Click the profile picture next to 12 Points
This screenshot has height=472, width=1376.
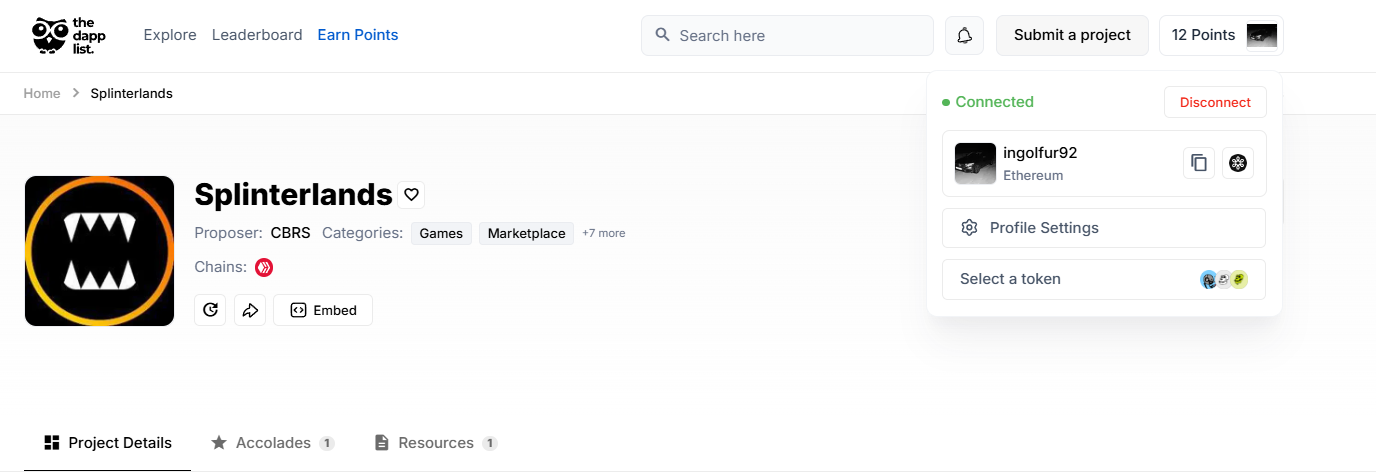coord(1261,35)
